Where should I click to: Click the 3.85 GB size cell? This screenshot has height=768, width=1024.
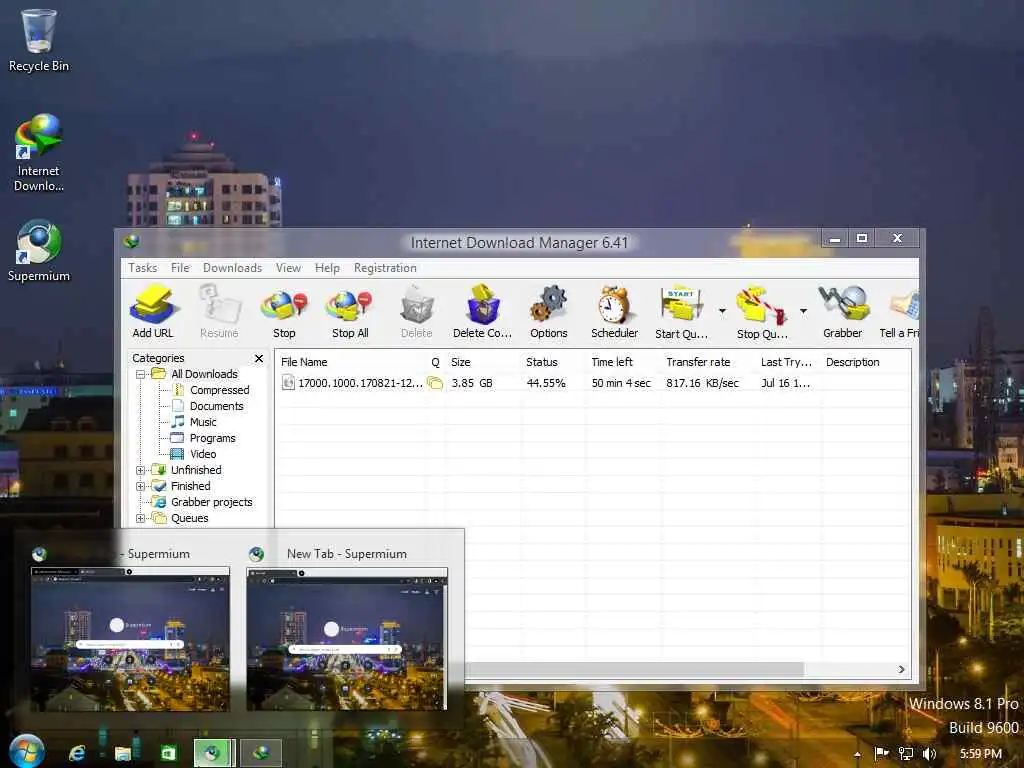(x=472, y=383)
